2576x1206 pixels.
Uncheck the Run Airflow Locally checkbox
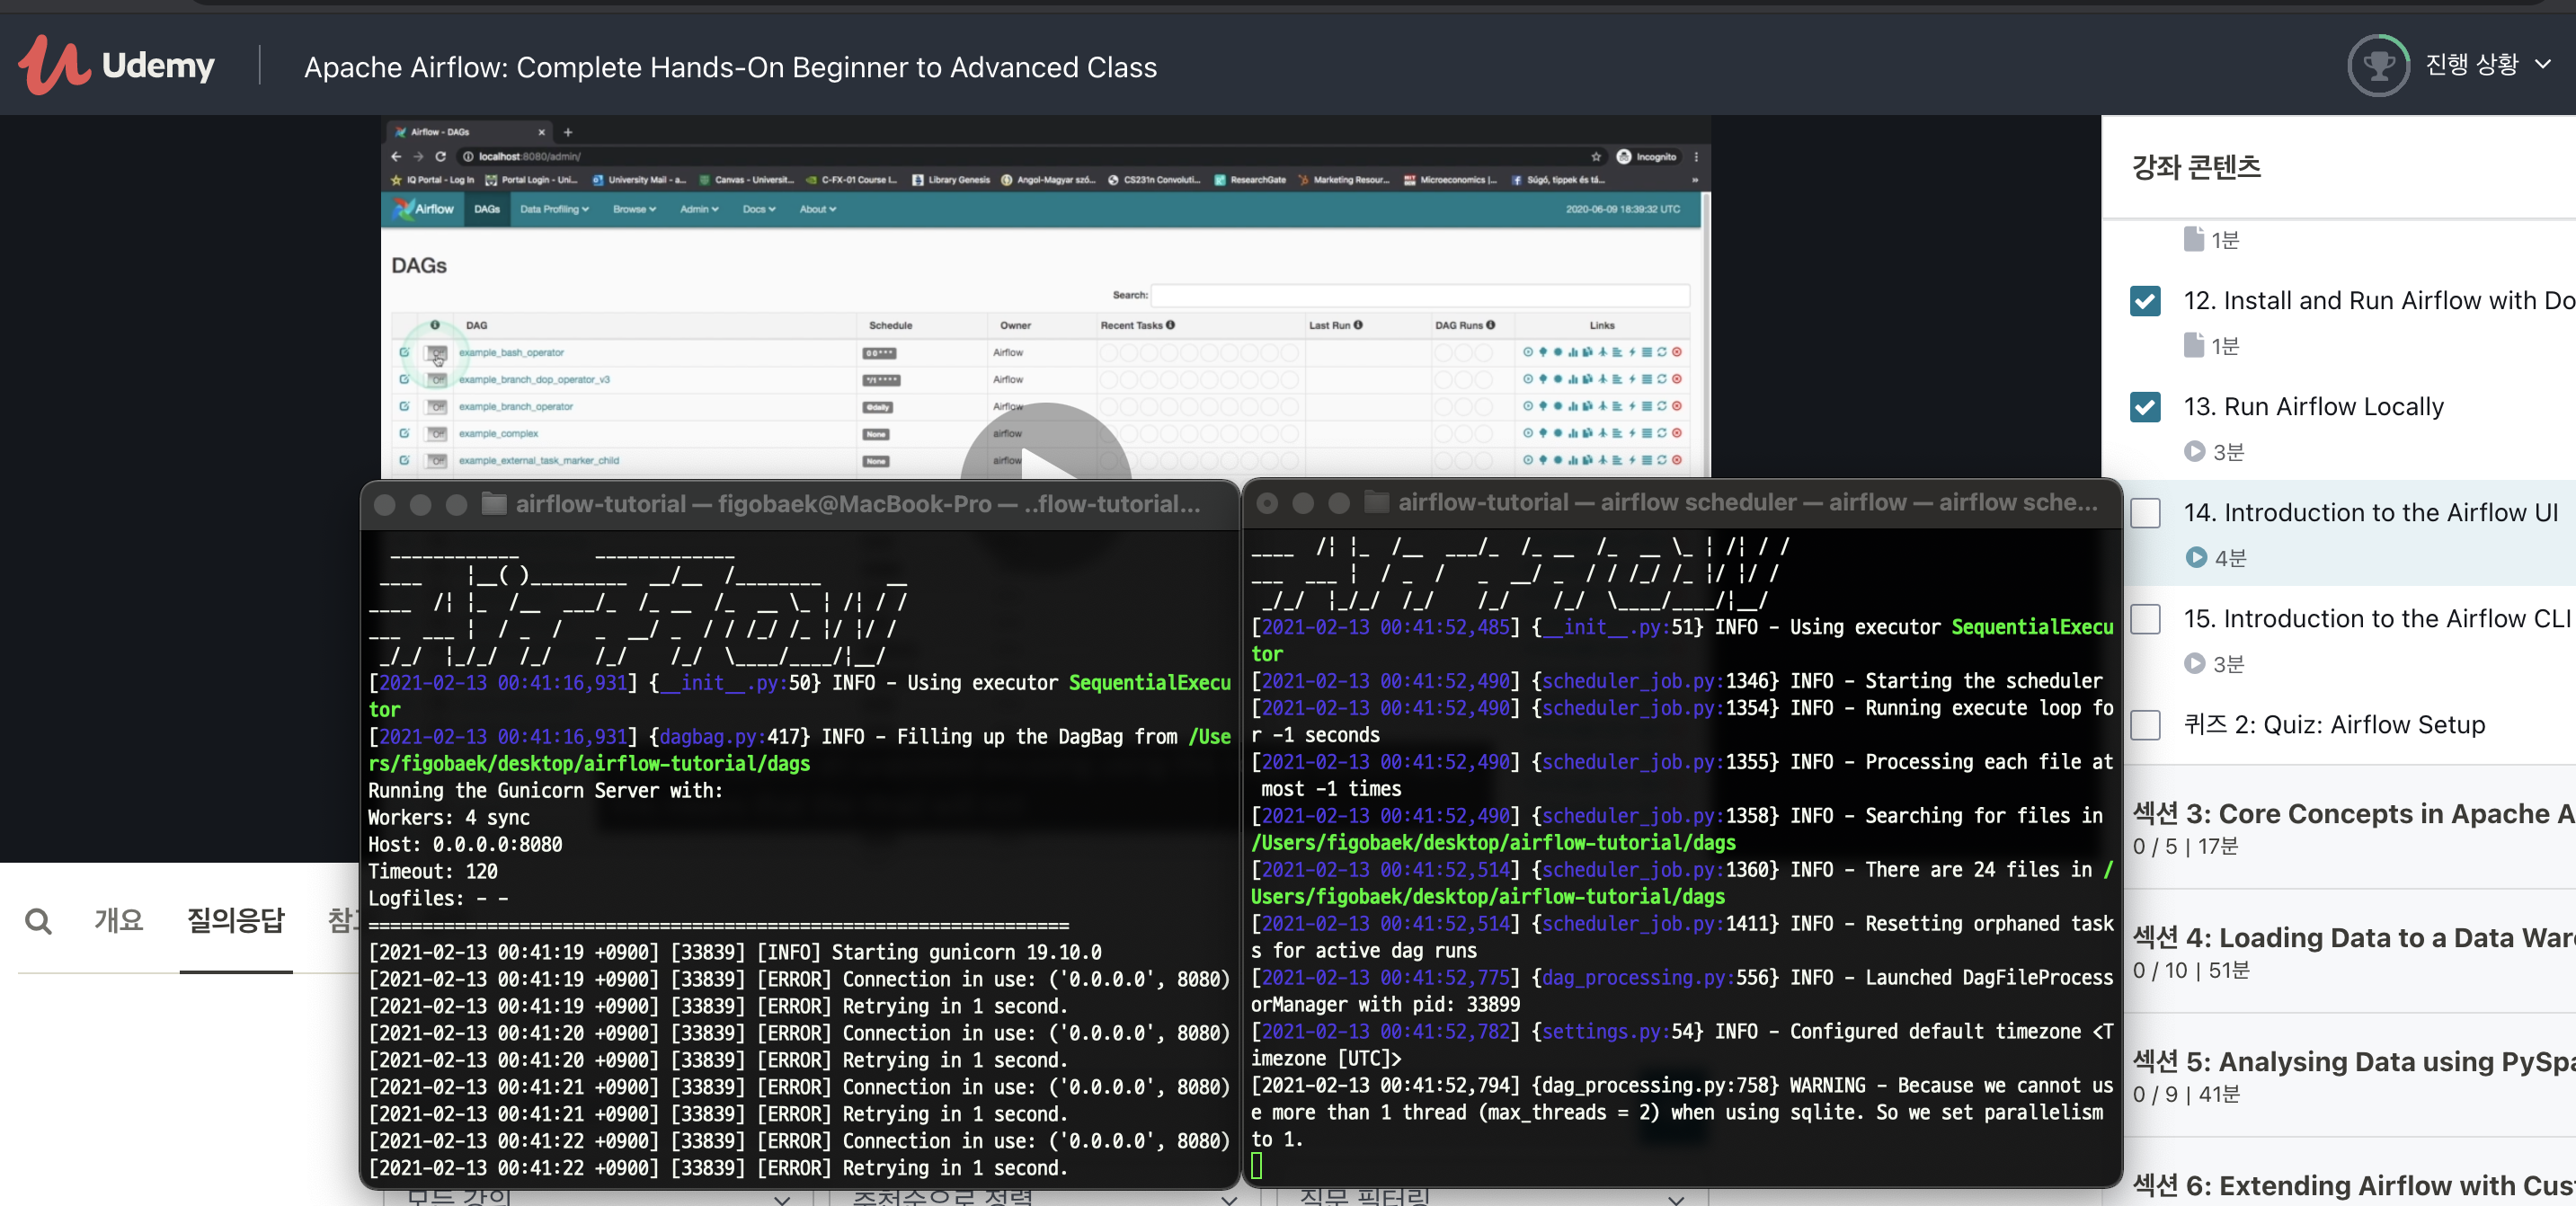click(2145, 407)
